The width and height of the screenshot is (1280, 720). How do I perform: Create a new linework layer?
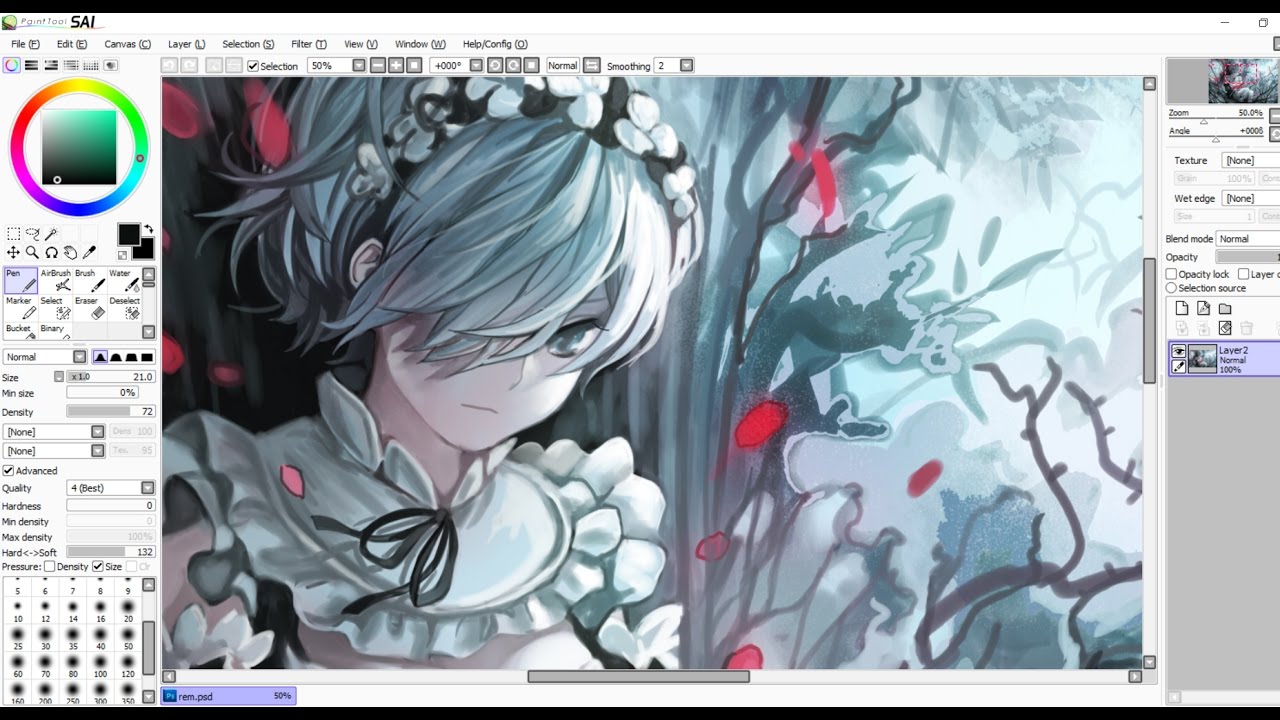point(1204,309)
